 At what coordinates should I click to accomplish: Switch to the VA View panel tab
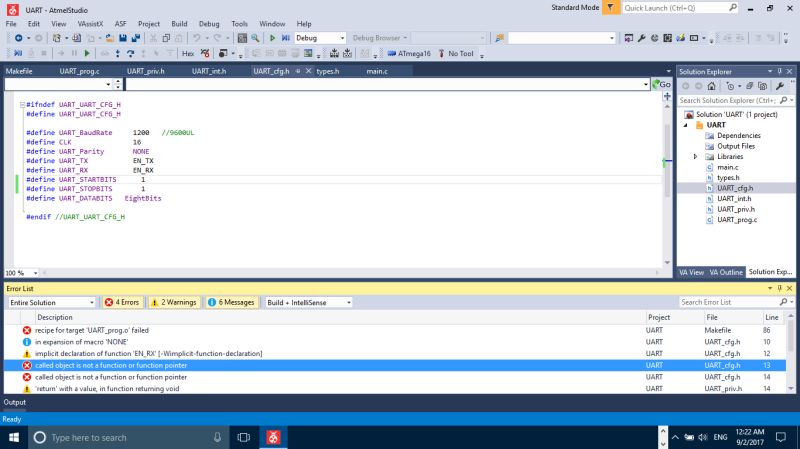coord(691,272)
